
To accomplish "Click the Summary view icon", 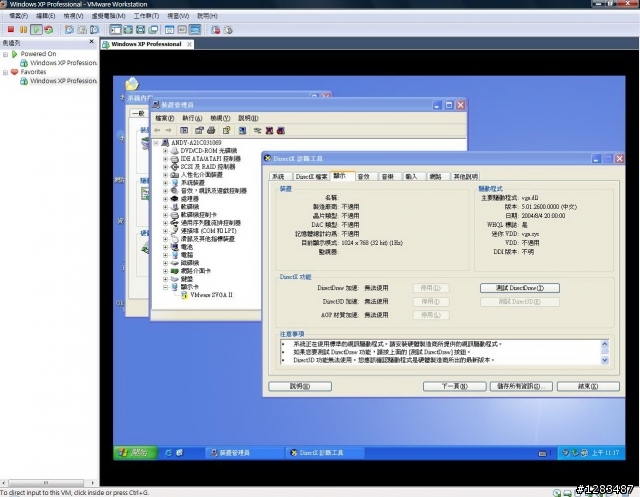I will pos(170,29).
